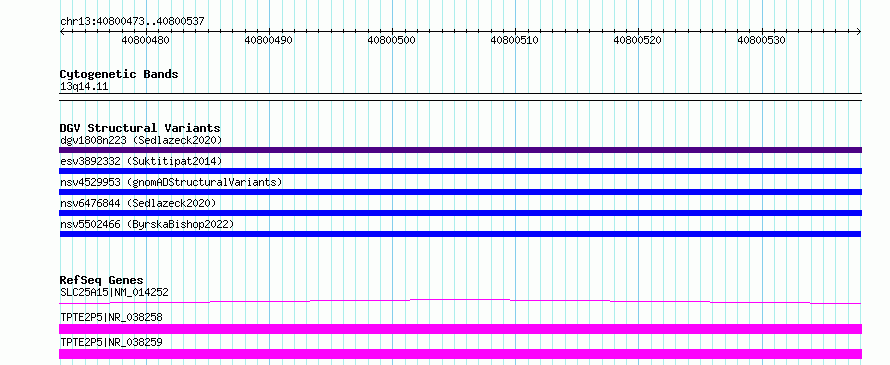
Task: Select the blue nsv5502466 variant bar
Action: [x=460, y=234]
